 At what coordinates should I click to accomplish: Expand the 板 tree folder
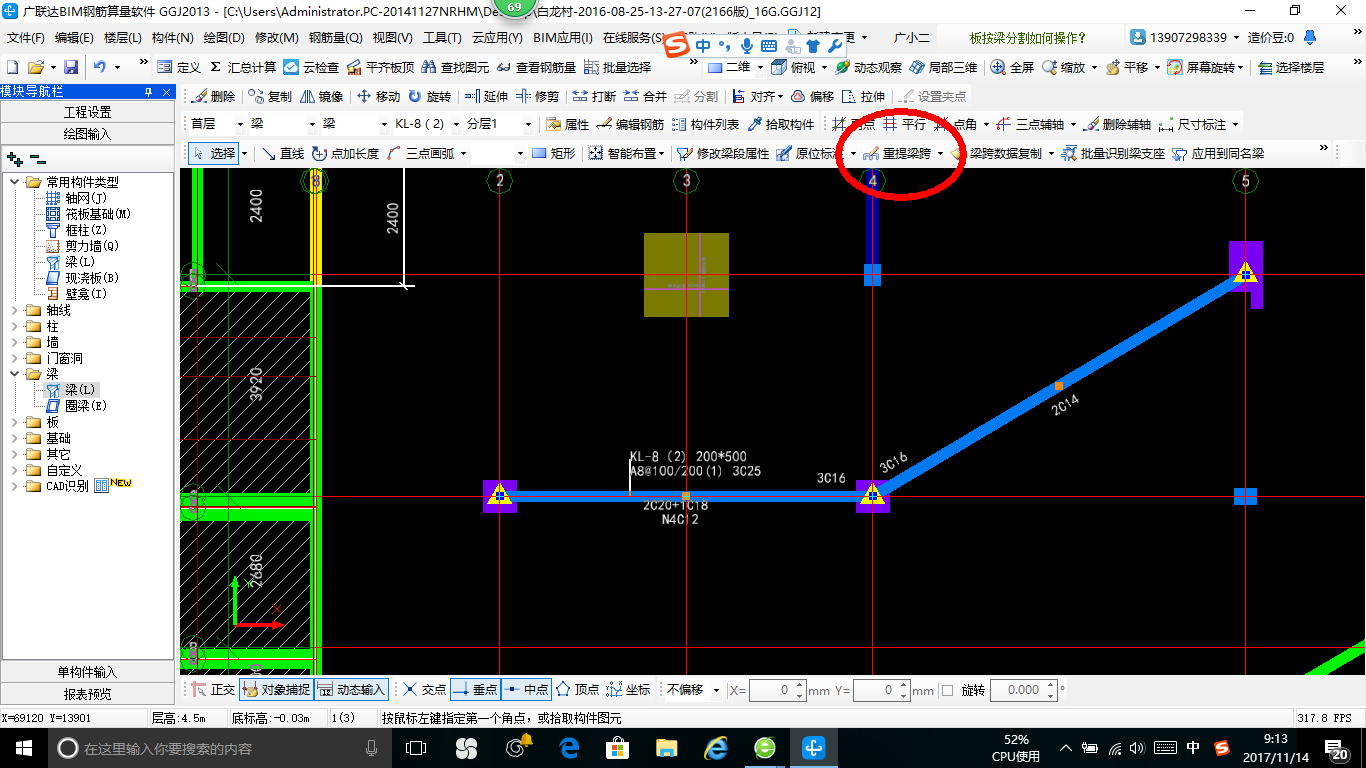(15, 423)
